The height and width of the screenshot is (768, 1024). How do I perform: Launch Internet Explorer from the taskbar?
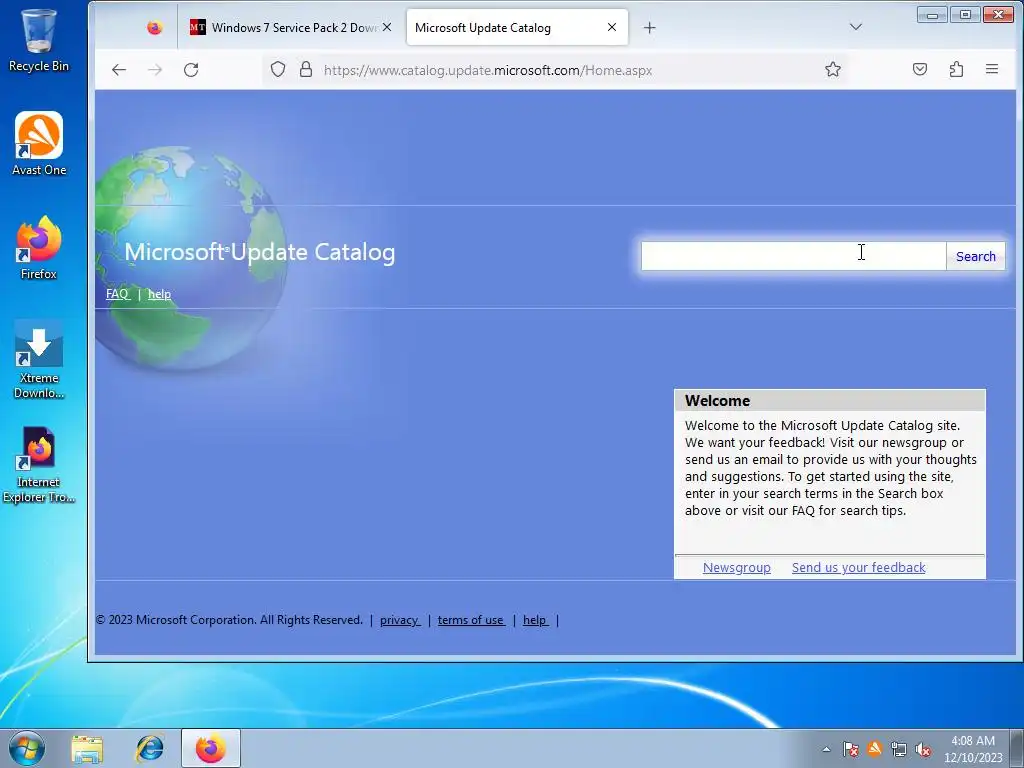(x=150, y=748)
